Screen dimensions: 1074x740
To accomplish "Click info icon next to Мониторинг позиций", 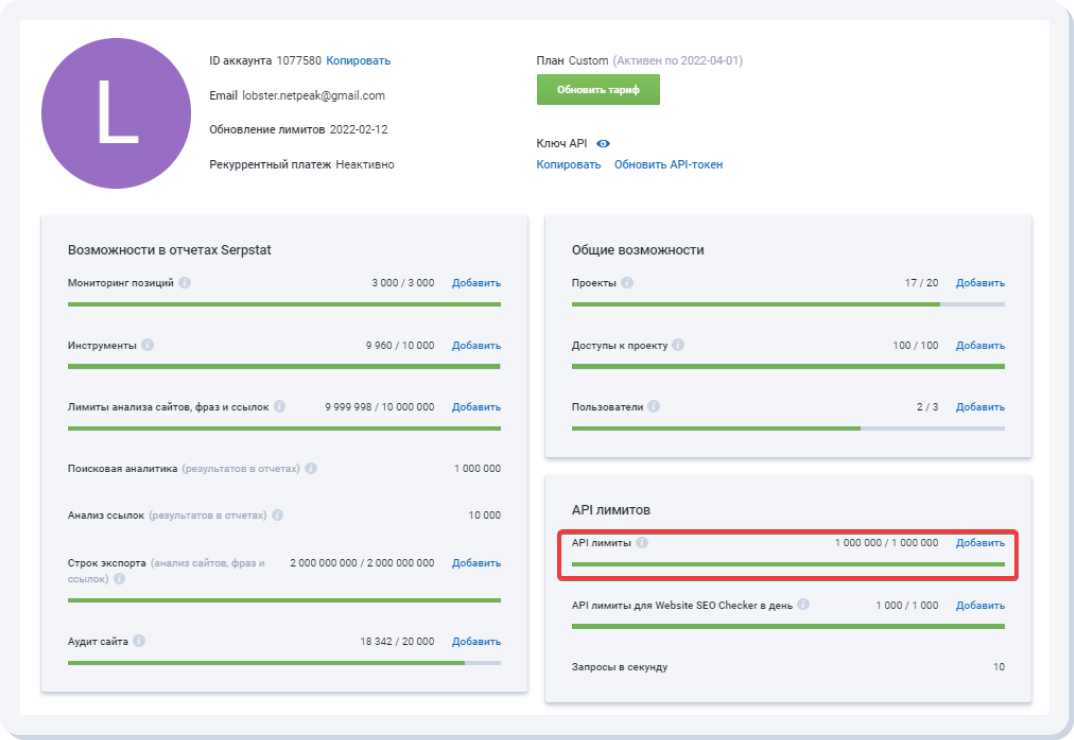I will 185,283.
